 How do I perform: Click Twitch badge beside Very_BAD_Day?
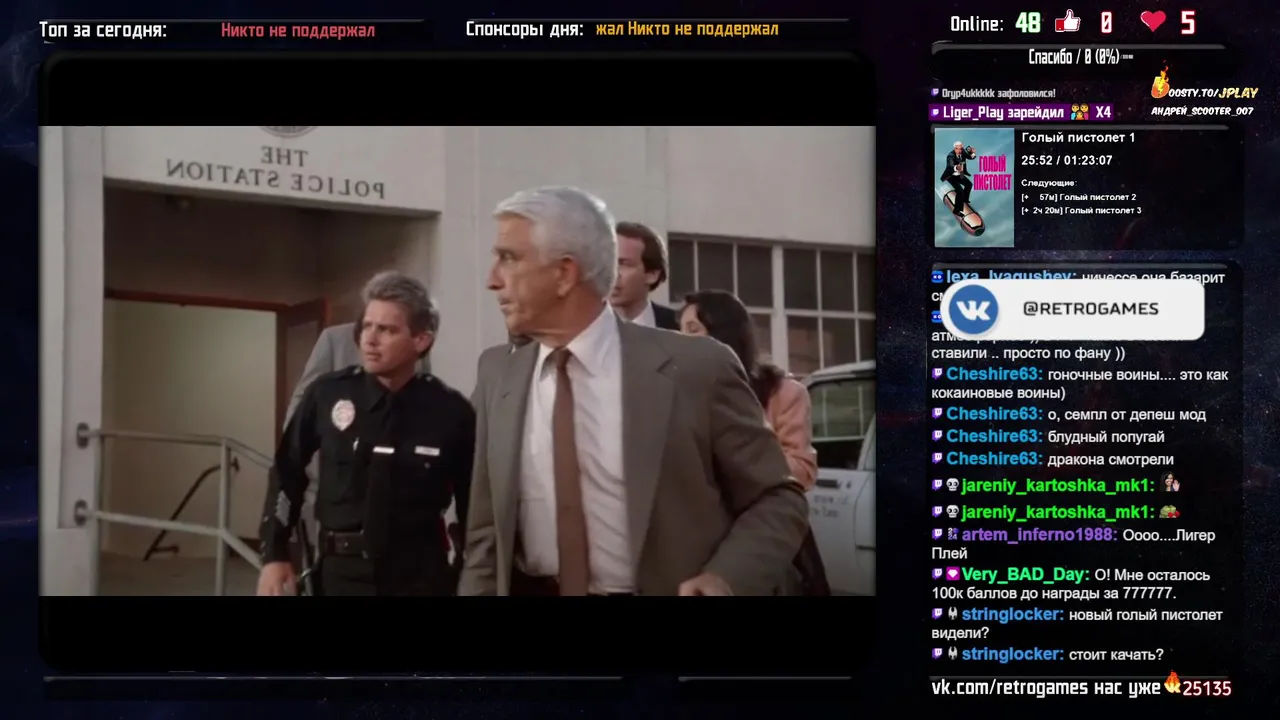937,575
